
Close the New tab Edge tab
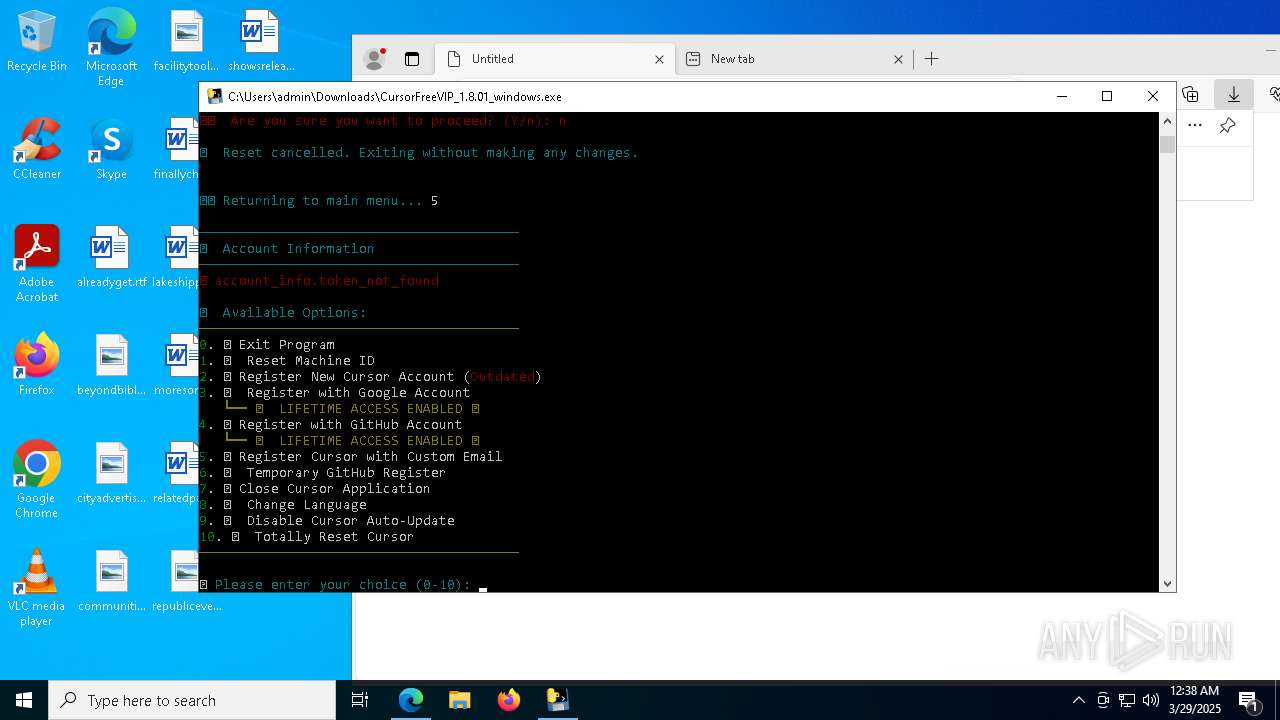click(x=898, y=59)
